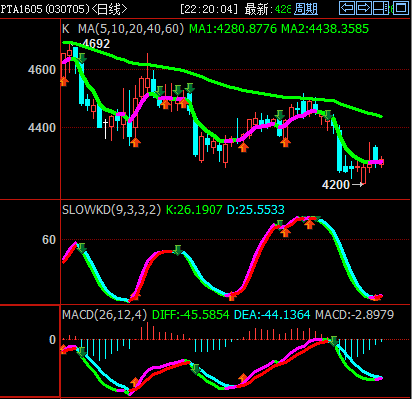
Task: Click the right arrow navigation icon
Action: coord(364,8)
